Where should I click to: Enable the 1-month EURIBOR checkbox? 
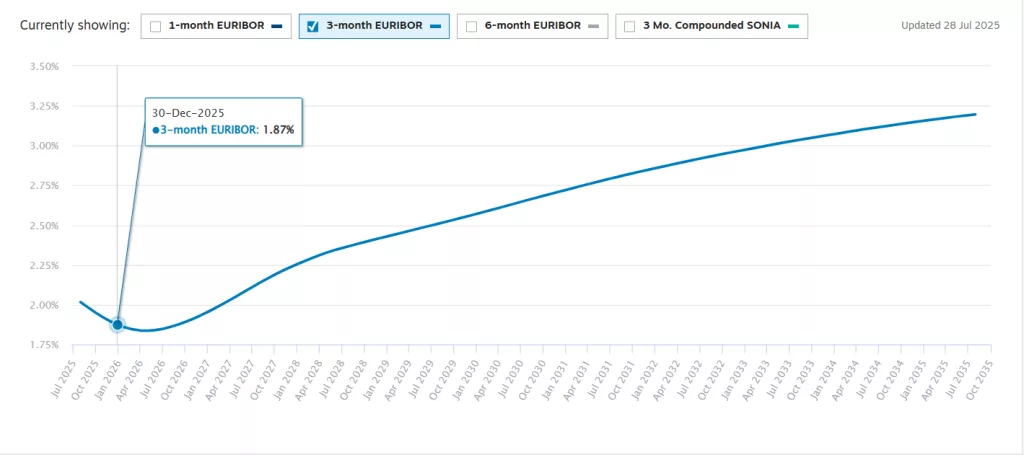[155, 27]
